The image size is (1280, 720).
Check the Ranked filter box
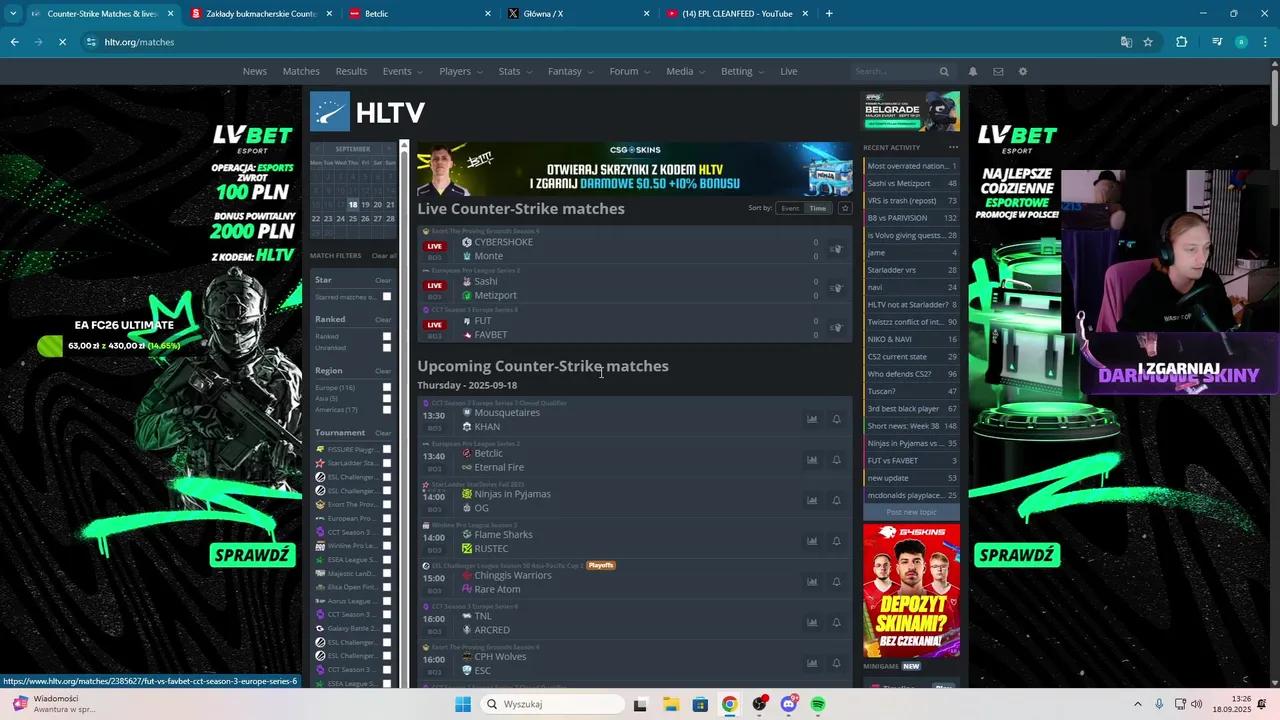point(387,337)
